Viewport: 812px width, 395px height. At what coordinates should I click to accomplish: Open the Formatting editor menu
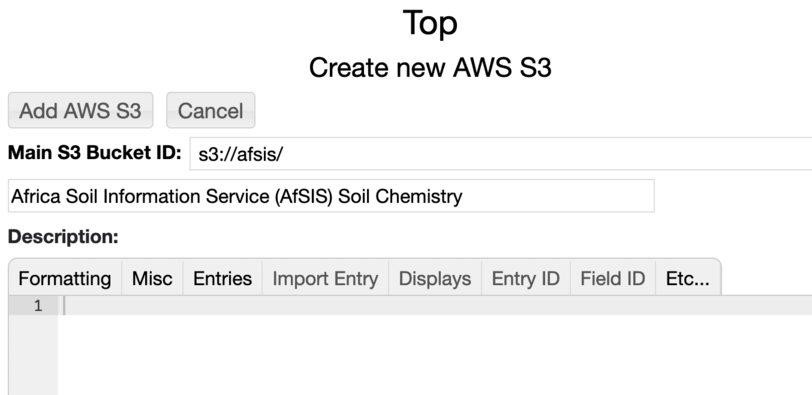pos(65,279)
